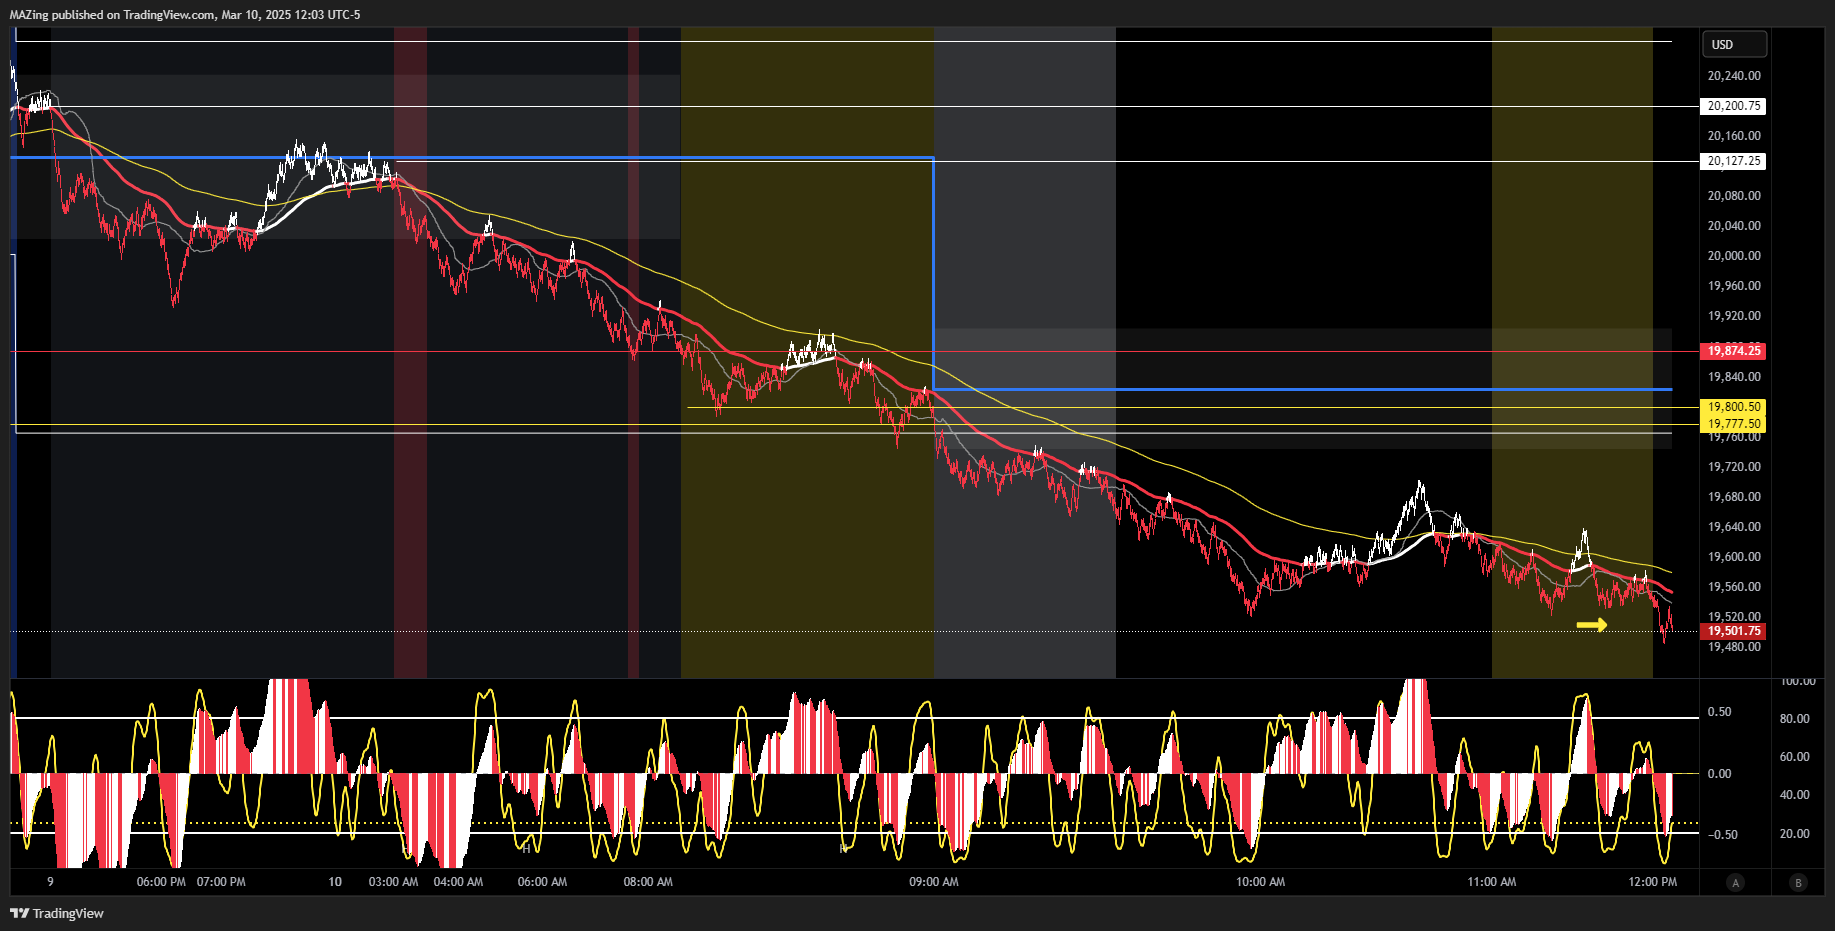
Task: Click the 20,000.00 price axis value
Action: click(x=1734, y=256)
